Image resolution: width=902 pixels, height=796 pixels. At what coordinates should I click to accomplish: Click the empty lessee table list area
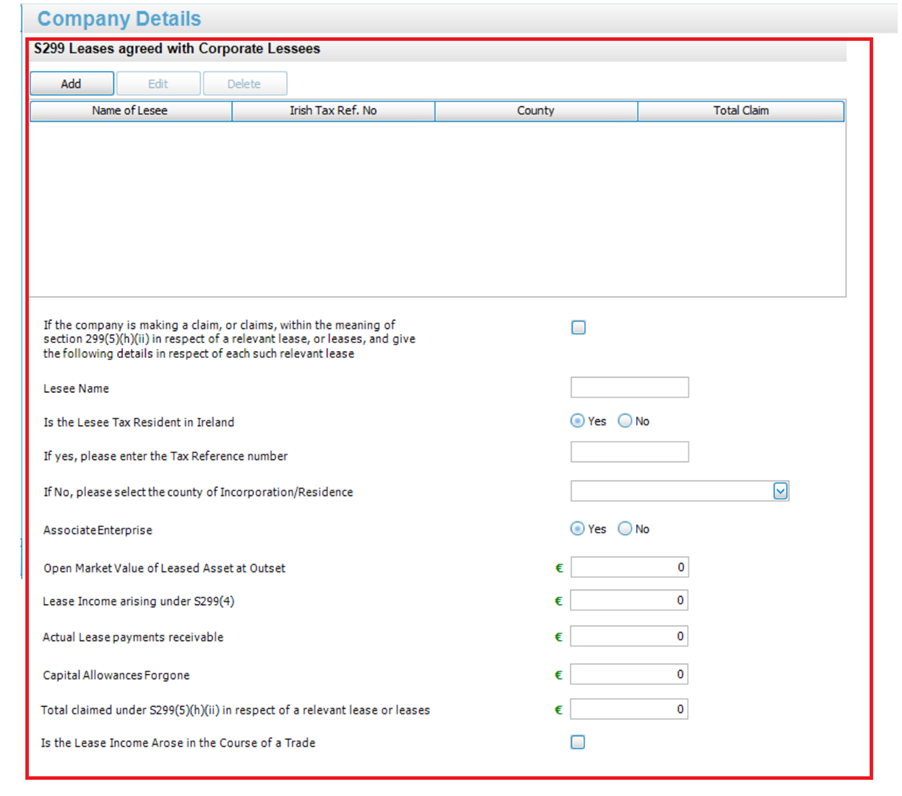point(437,209)
